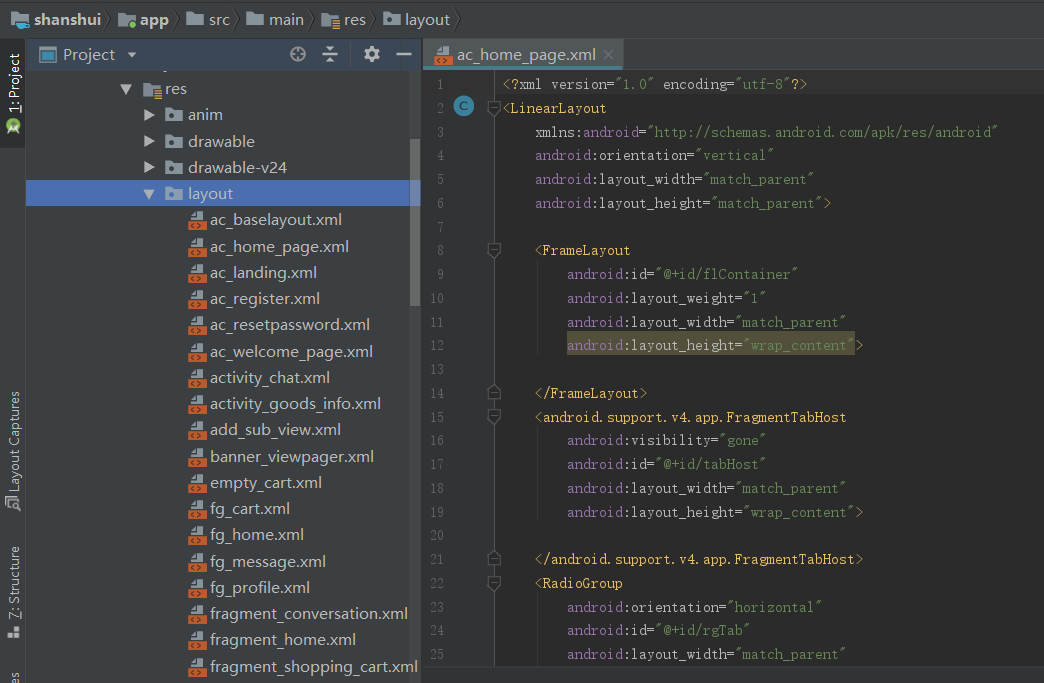
Task: Click the 'src' breadcrumb in navigation bar
Action: pos(218,19)
